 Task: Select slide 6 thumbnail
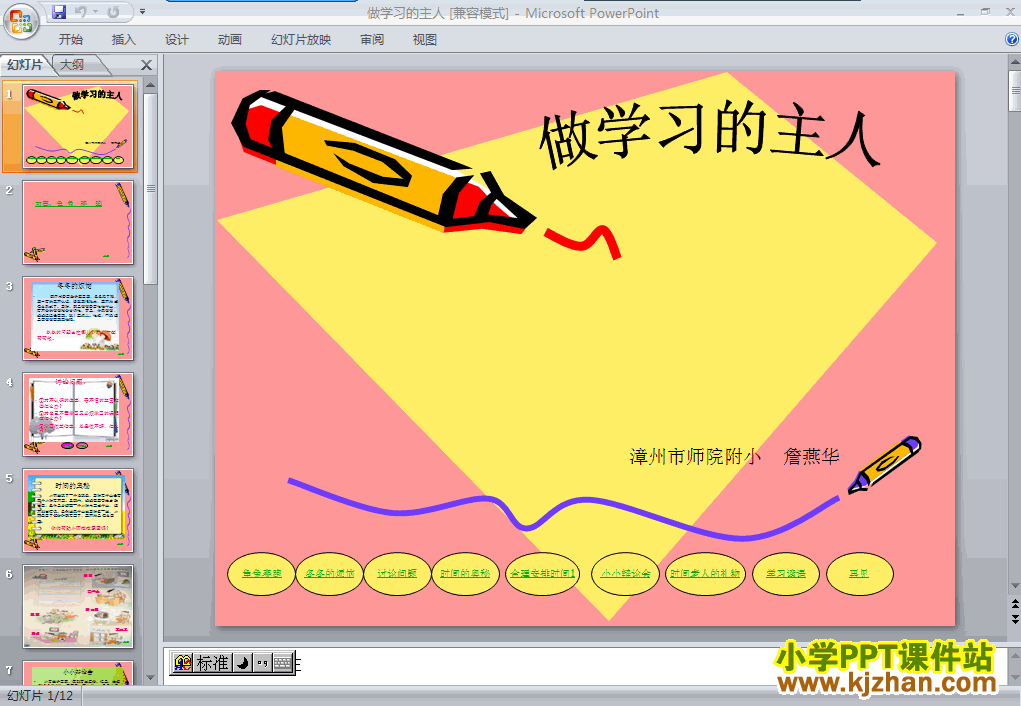[78, 606]
